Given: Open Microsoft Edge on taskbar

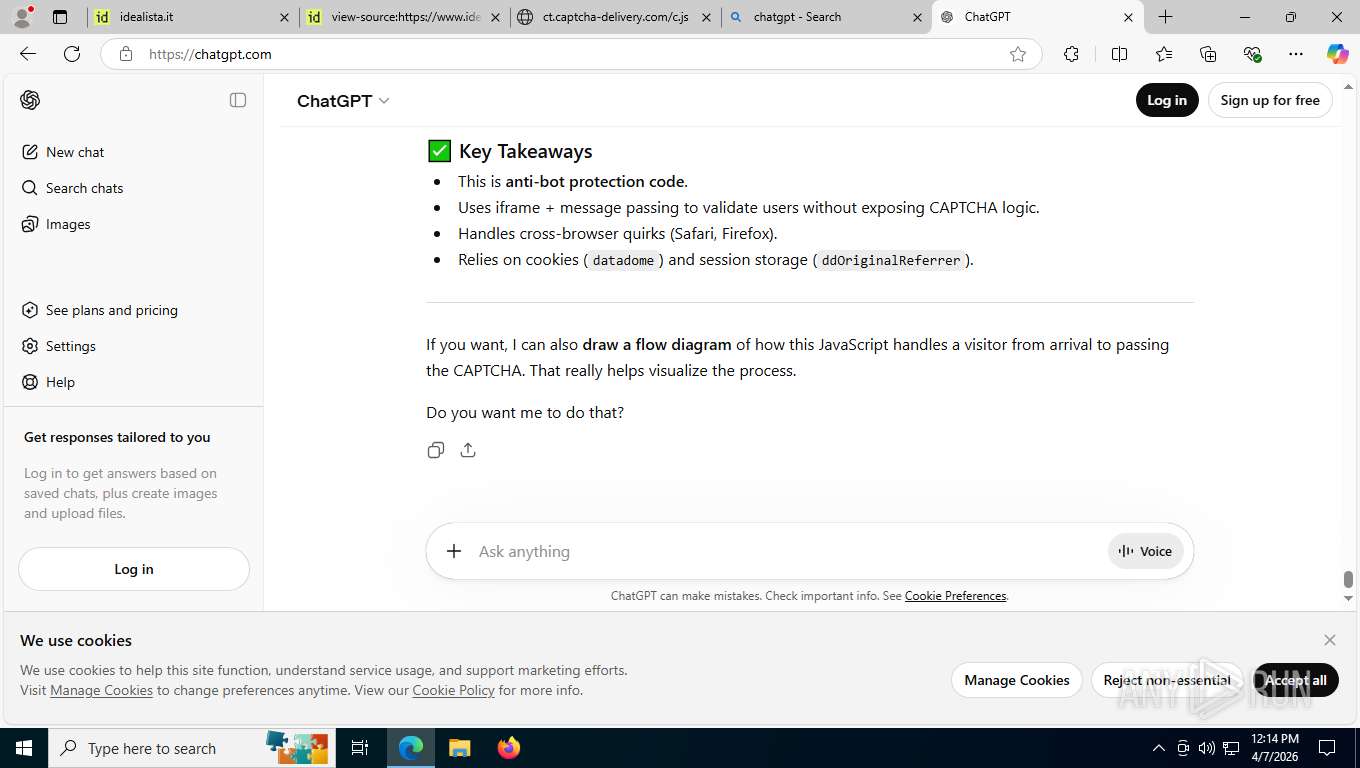Looking at the screenshot, I should tap(411, 748).
